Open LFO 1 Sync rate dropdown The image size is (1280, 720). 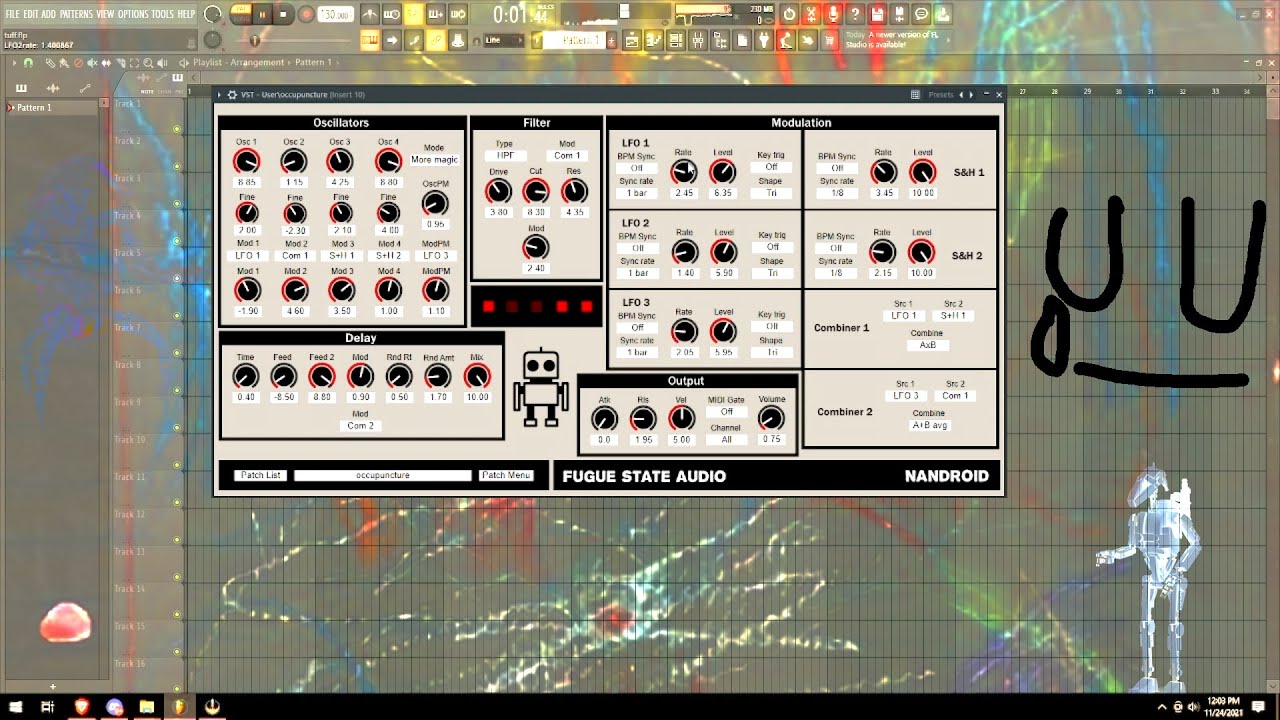click(637, 193)
